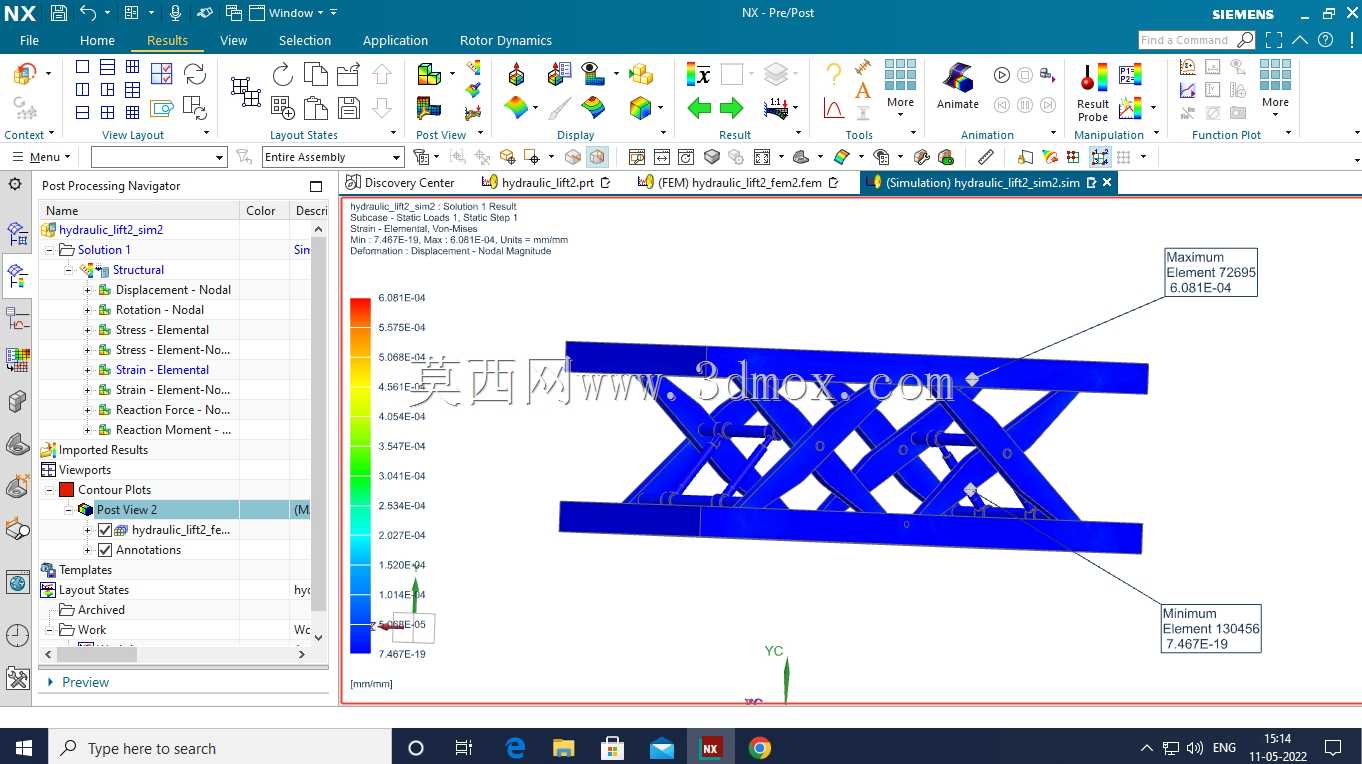Switch to the Application ribbon tab

[395, 40]
